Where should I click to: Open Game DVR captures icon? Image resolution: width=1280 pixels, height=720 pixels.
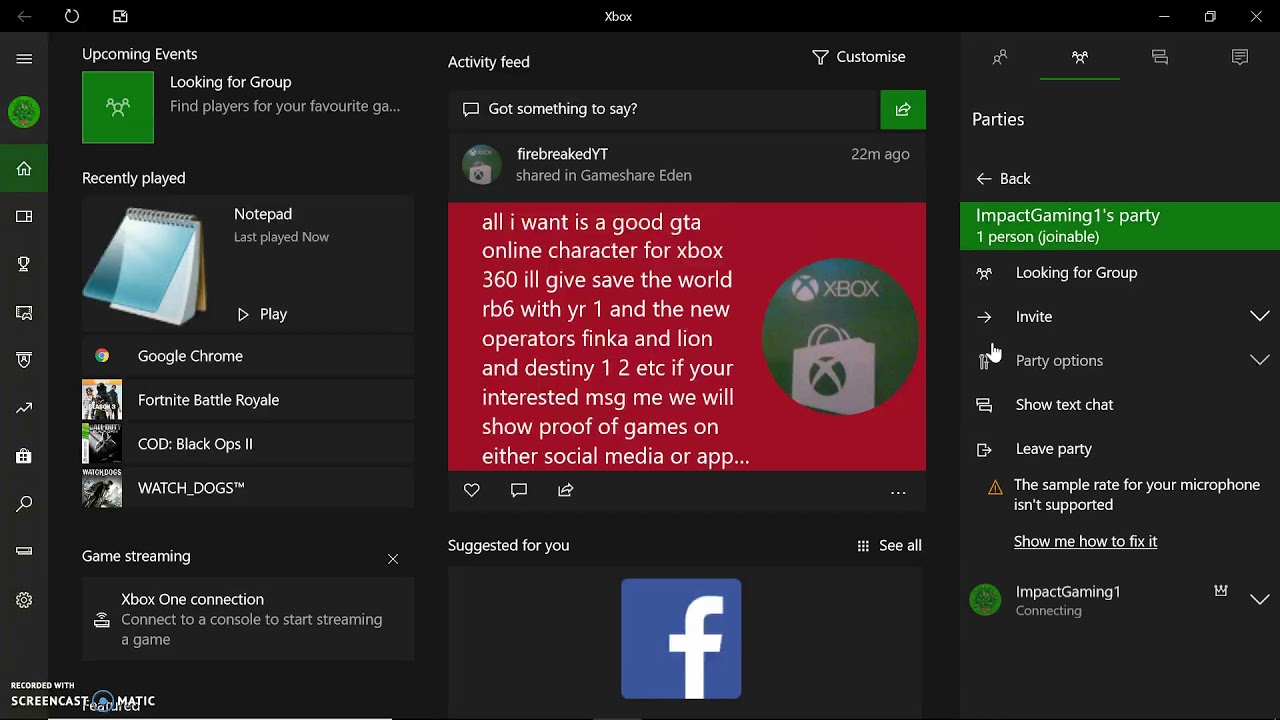coord(24,313)
